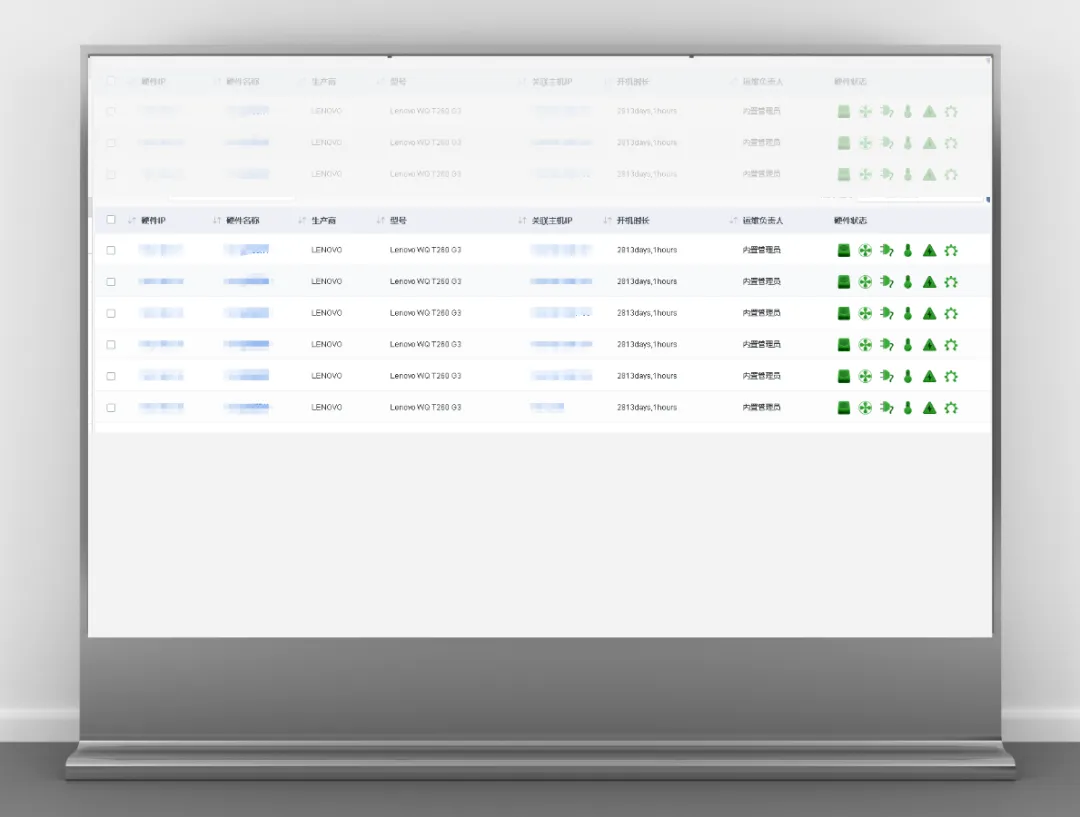Open hardware IP link in first row
Screen dimensions: 1080x817
[x=161, y=250]
